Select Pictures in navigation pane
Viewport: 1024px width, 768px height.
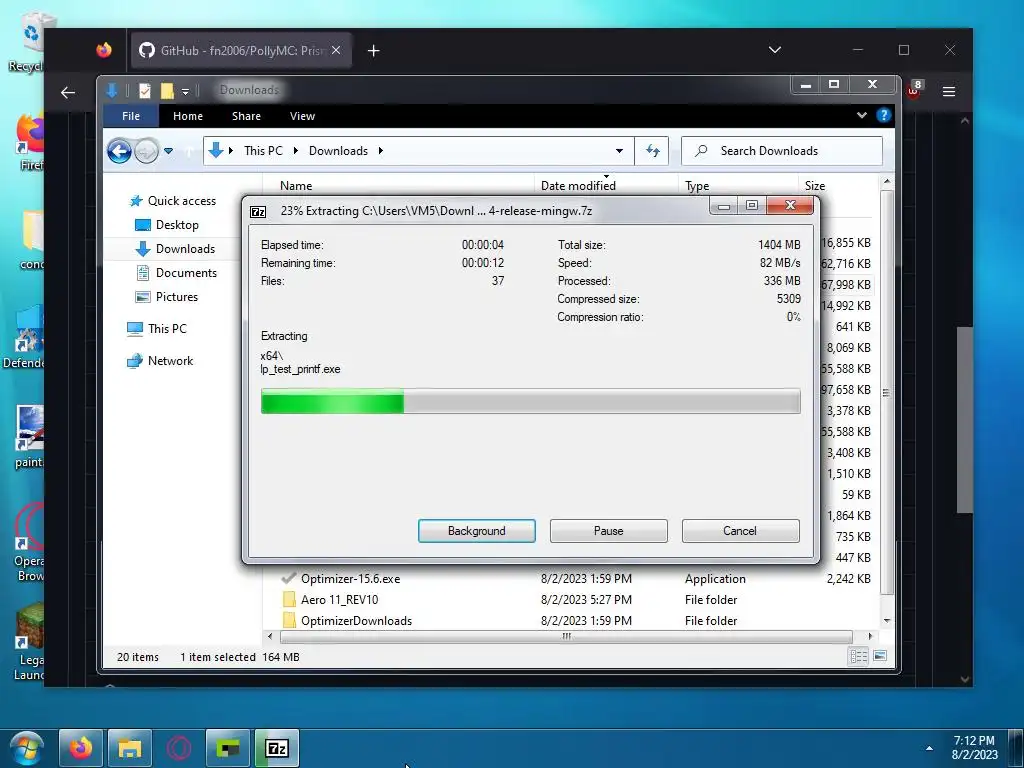pyautogui.click(x=167, y=297)
